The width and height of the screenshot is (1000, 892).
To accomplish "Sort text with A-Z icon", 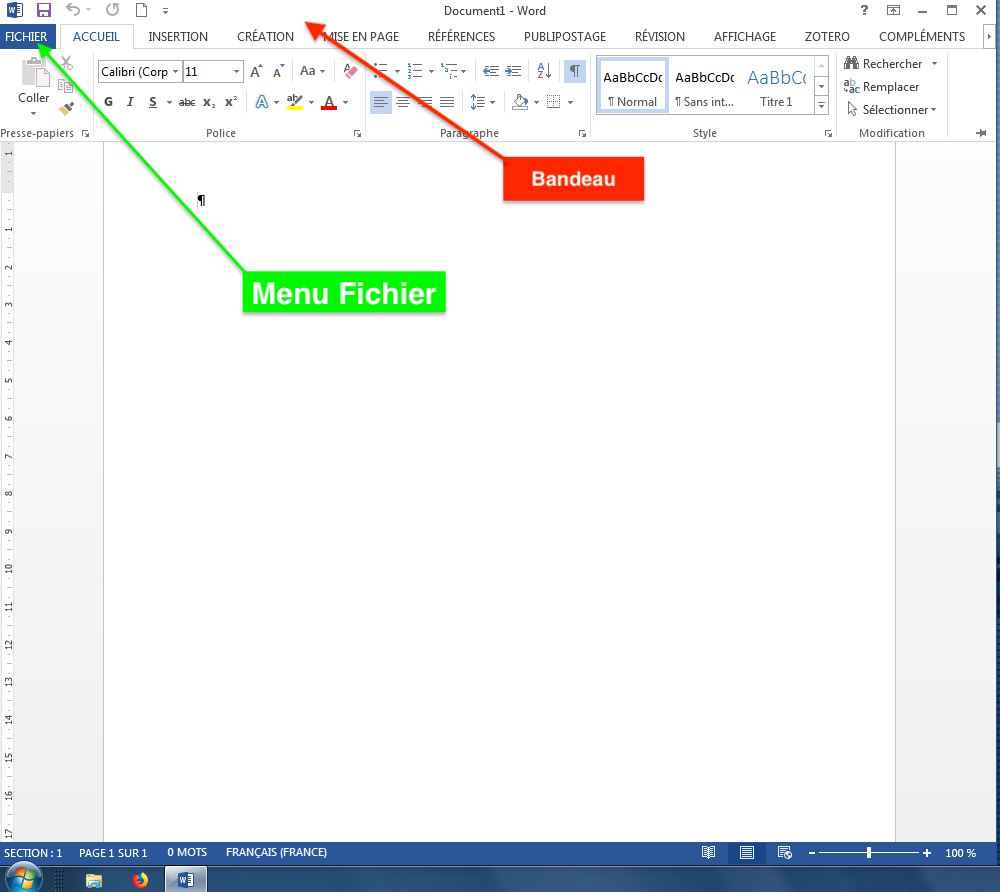I will 544,71.
